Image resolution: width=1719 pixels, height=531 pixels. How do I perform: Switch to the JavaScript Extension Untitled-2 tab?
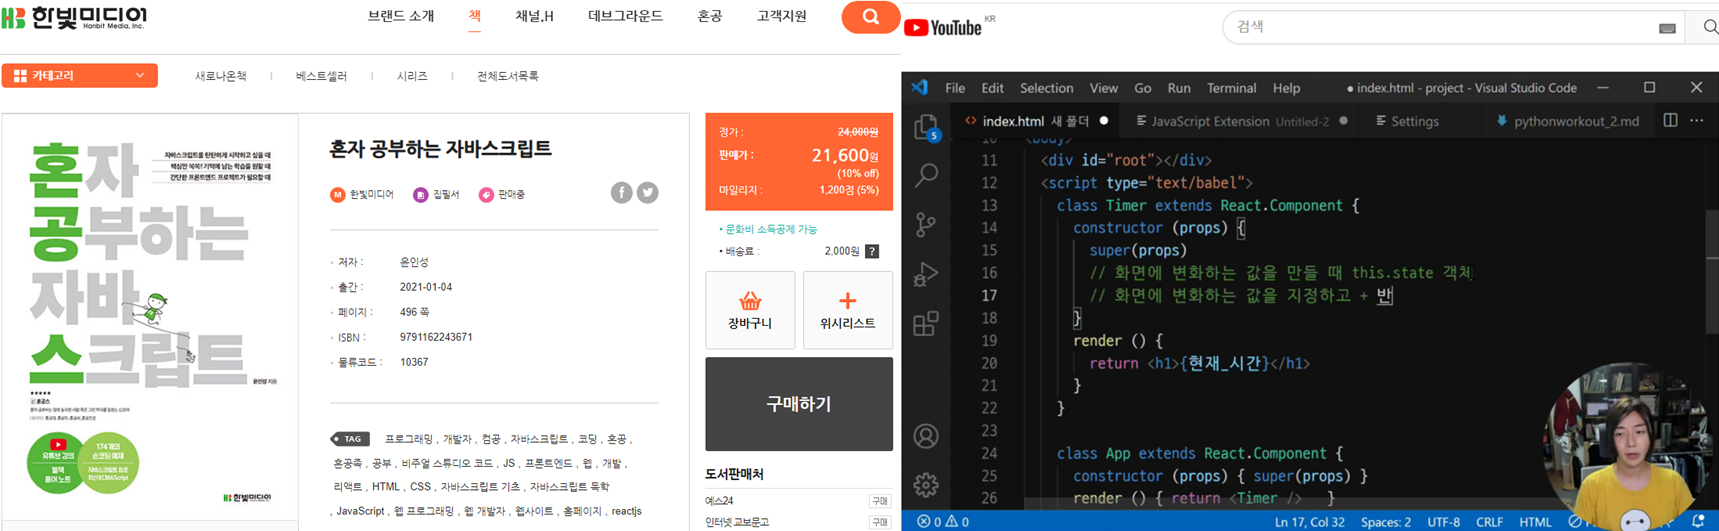coord(1241,121)
